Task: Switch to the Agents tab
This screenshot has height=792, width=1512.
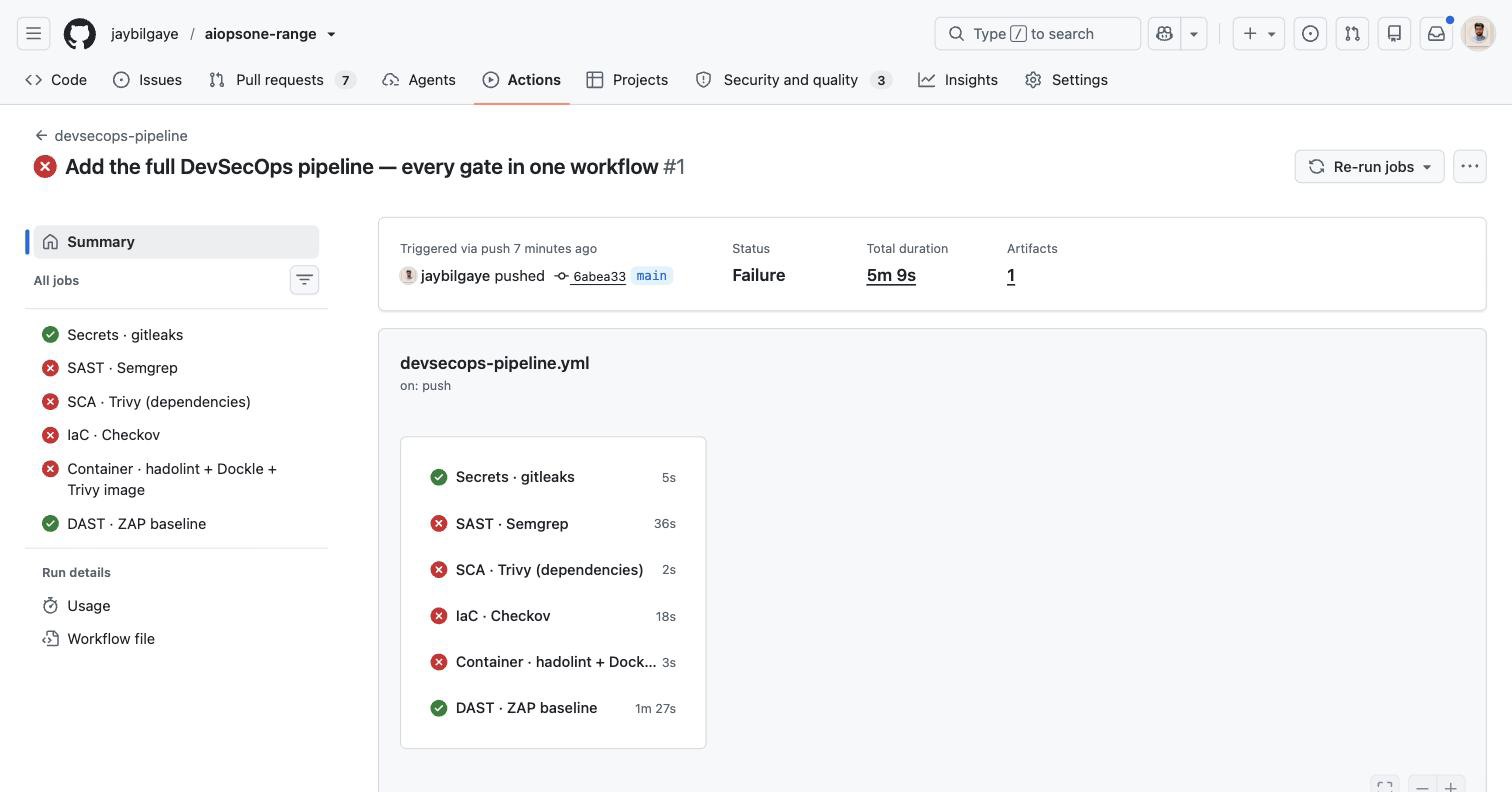Action: (x=419, y=80)
